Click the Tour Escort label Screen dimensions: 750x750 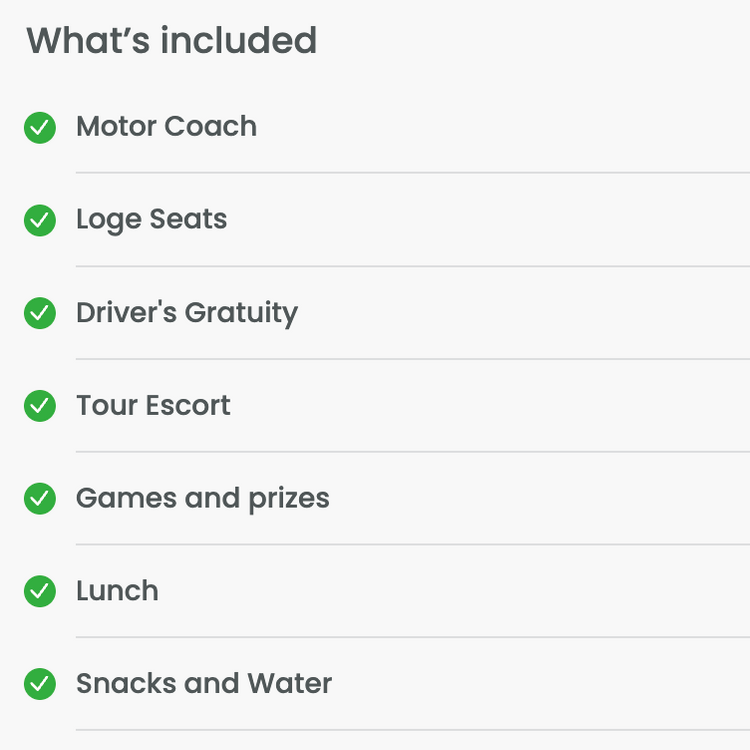(153, 405)
